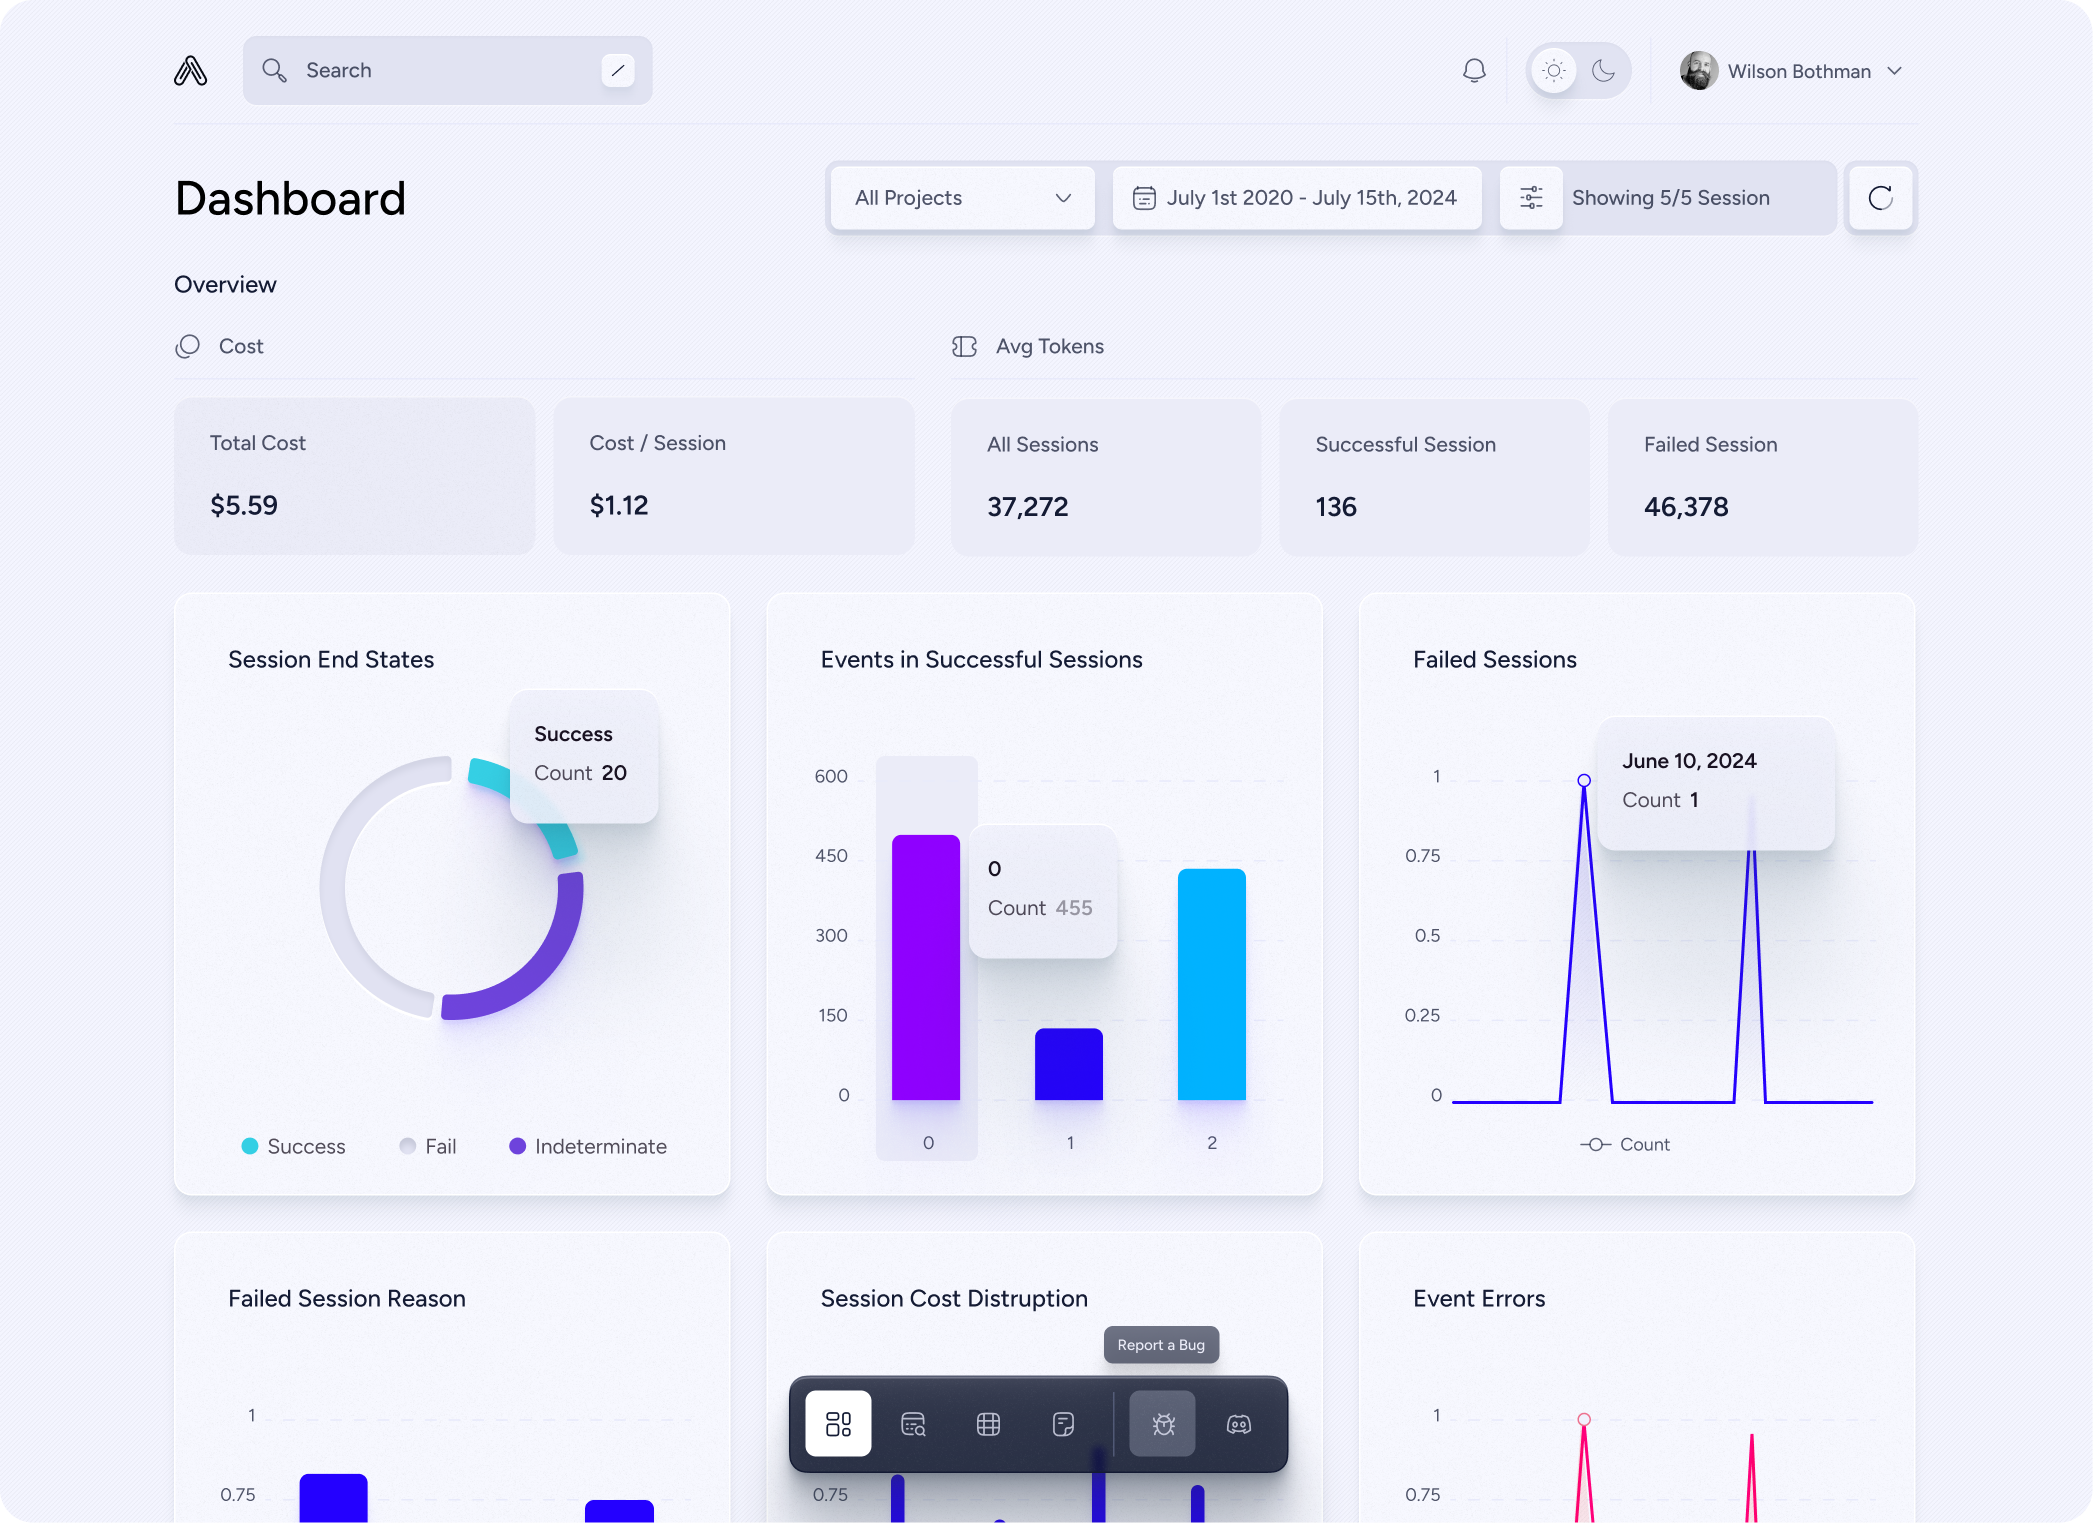The height and width of the screenshot is (1523, 2093).
Task: Open the date range picker
Action: pos(1297,198)
